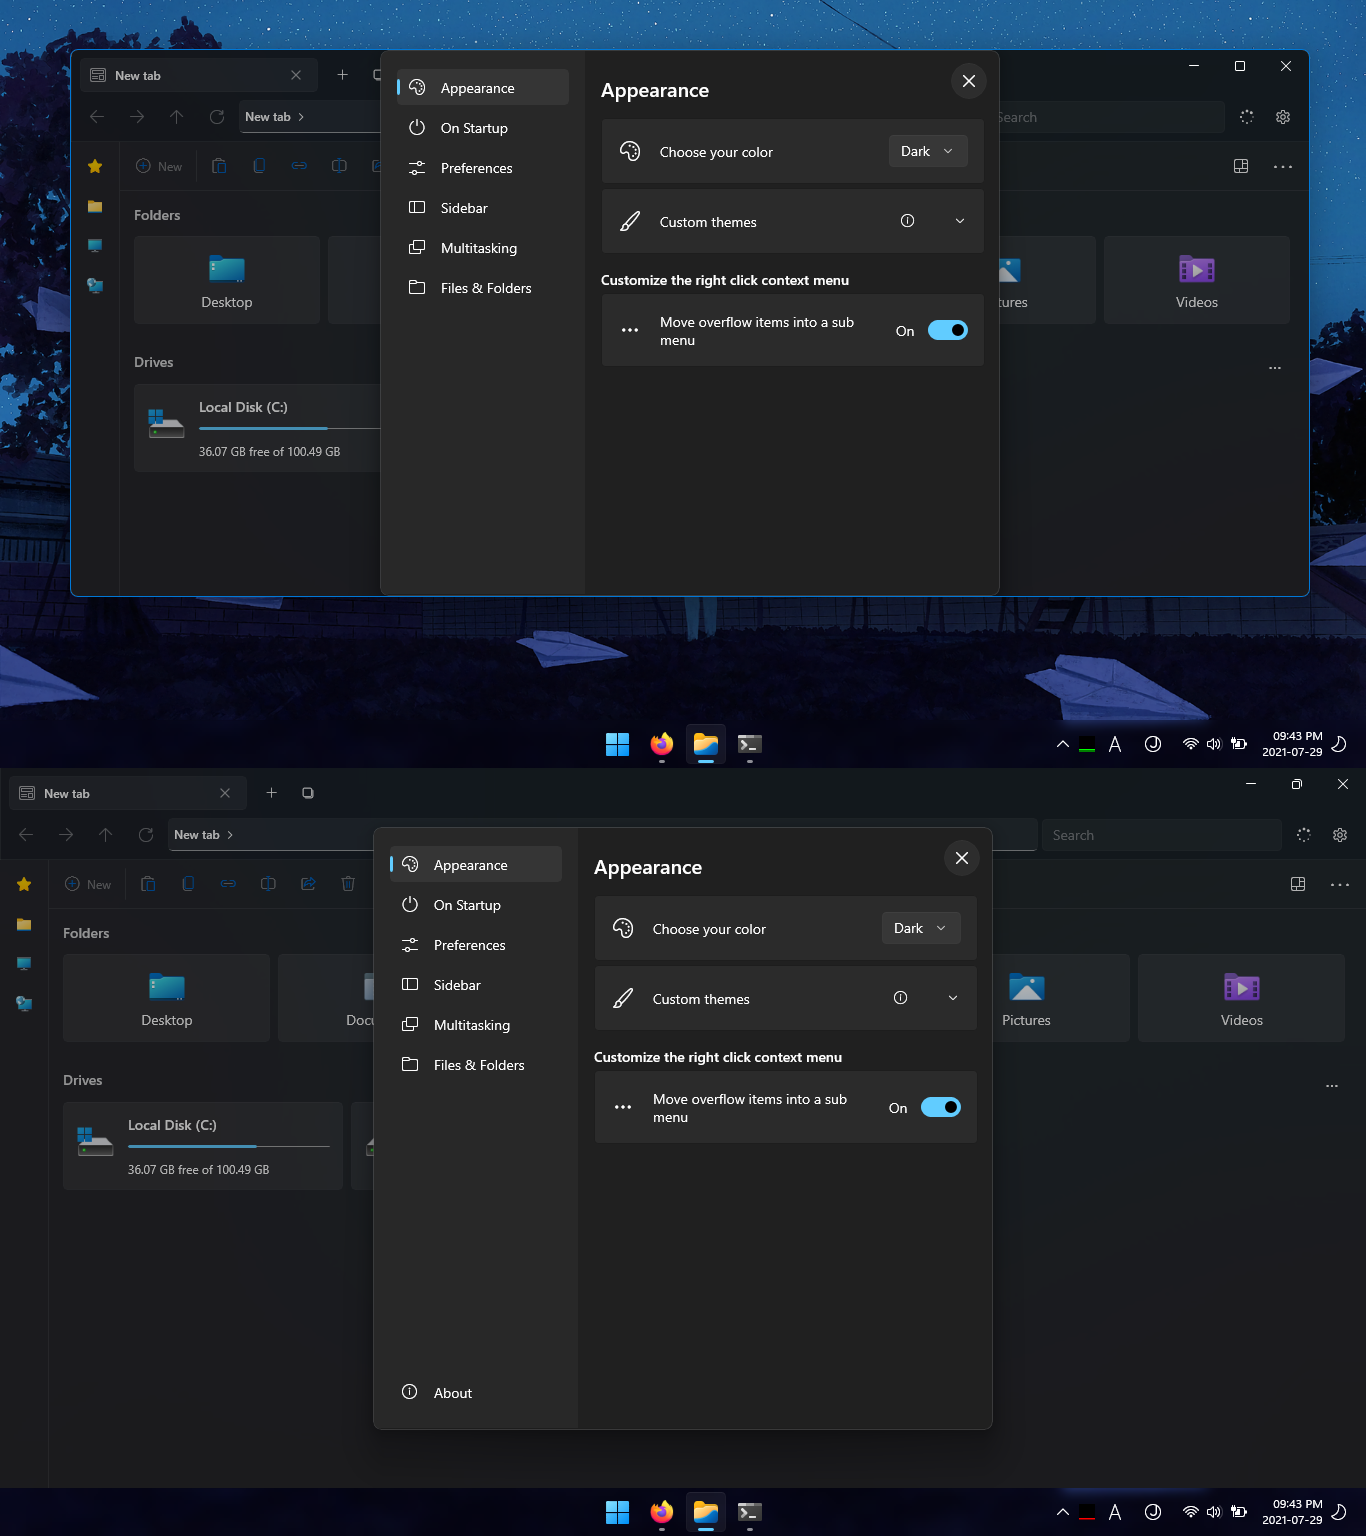The width and height of the screenshot is (1366, 1536).
Task: Open the Choose your color Dark dropdown
Action: point(919,928)
